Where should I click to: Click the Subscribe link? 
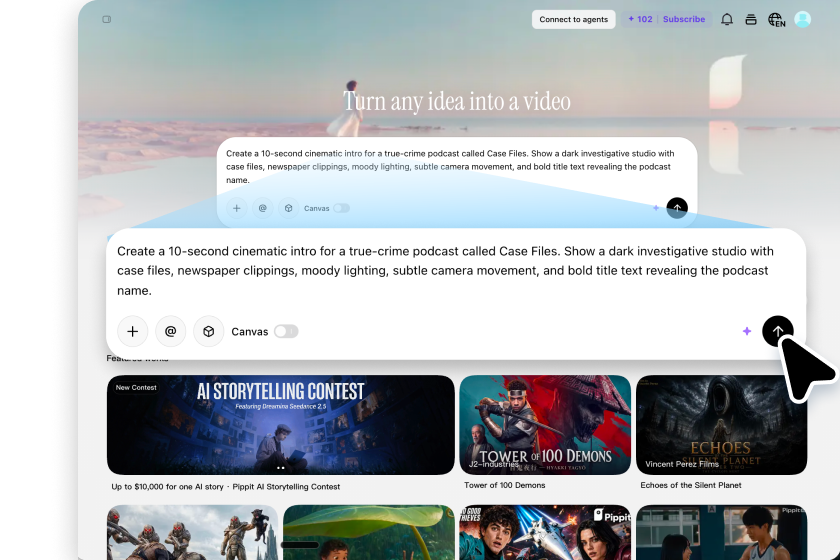click(x=684, y=19)
